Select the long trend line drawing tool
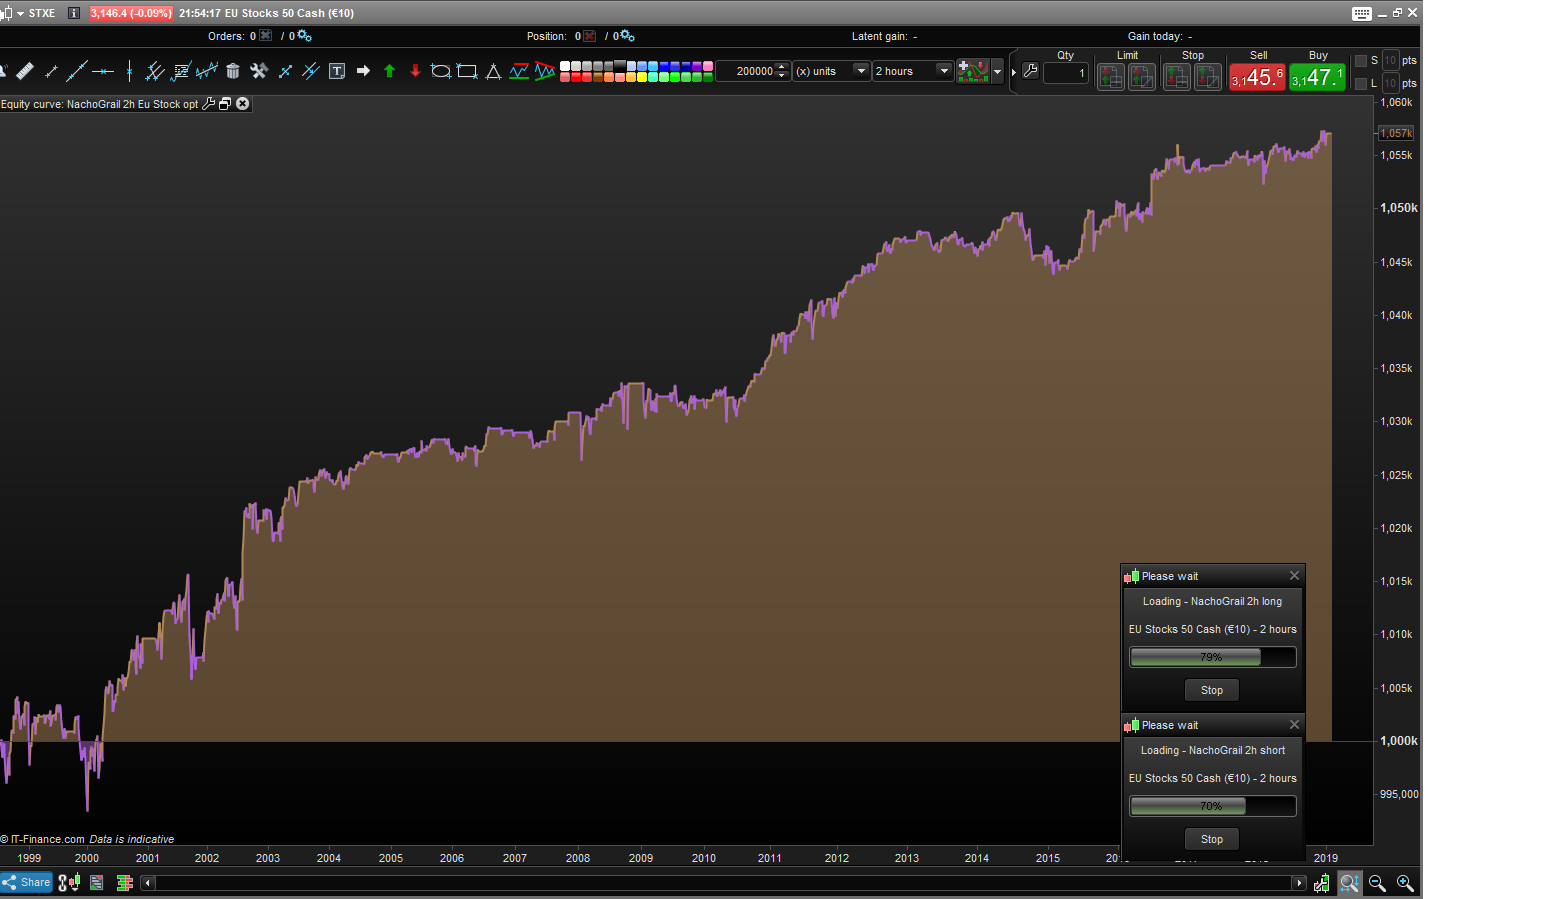 pyautogui.click(x=77, y=71)
